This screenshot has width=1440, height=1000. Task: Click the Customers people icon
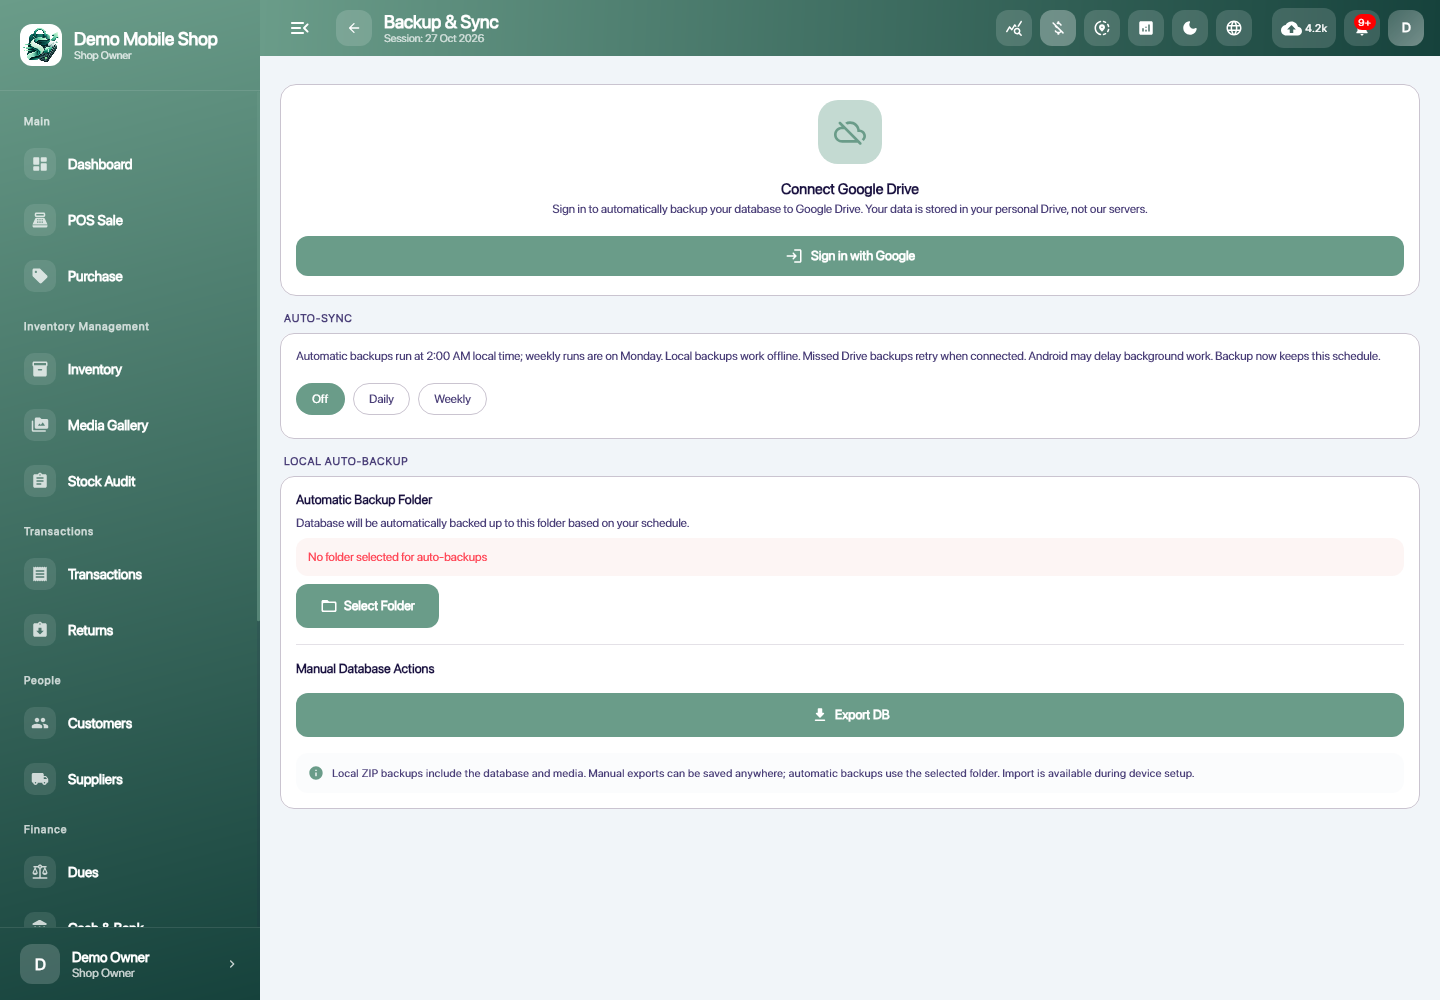[x=40, y=723]
